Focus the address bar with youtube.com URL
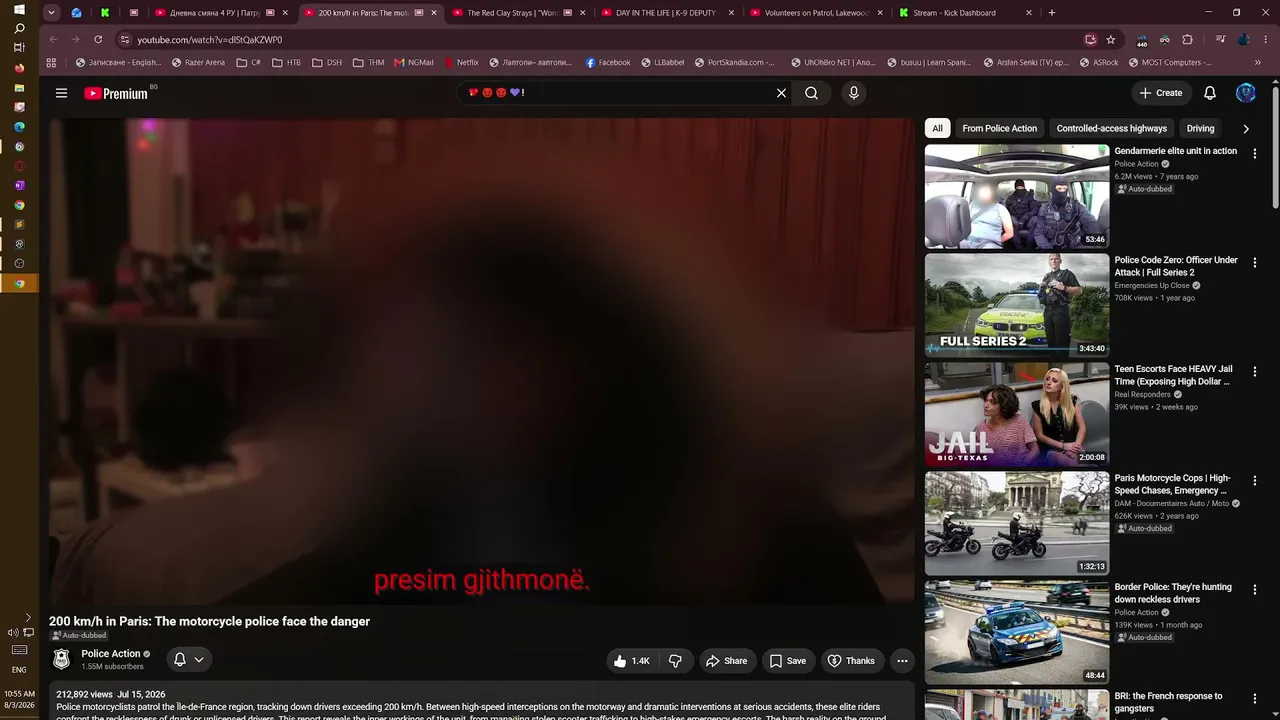1280x720 pixels. (x=600, y=39)
